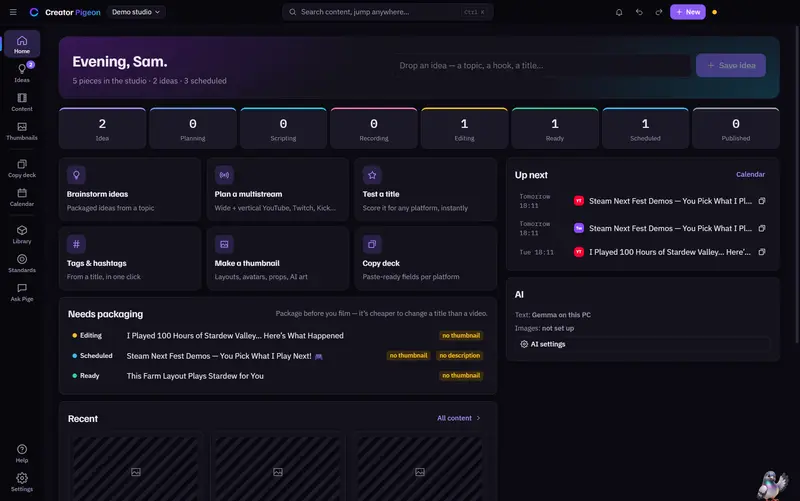Click the Creator Pigeon logo
The width and height of the screenshot is (800, 501).
(65, 12)
